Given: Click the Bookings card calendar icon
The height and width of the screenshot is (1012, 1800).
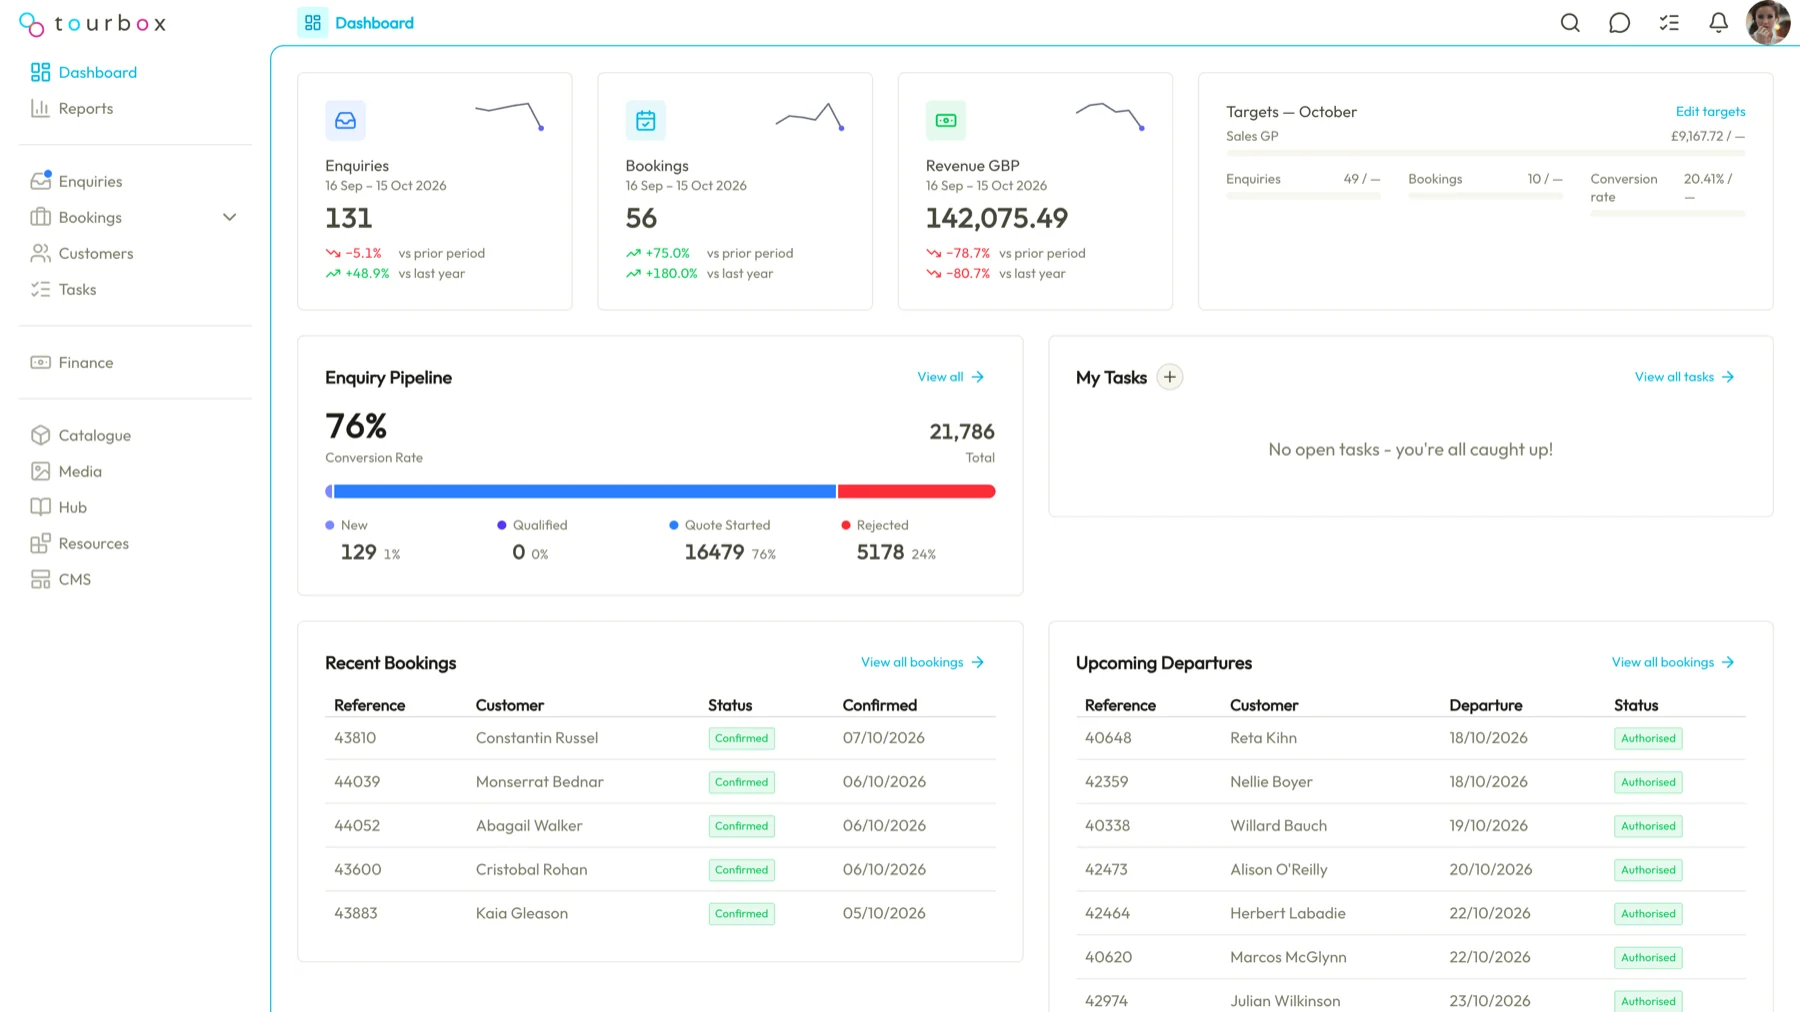Looking at the screenshot, I should tap(646, 120).
